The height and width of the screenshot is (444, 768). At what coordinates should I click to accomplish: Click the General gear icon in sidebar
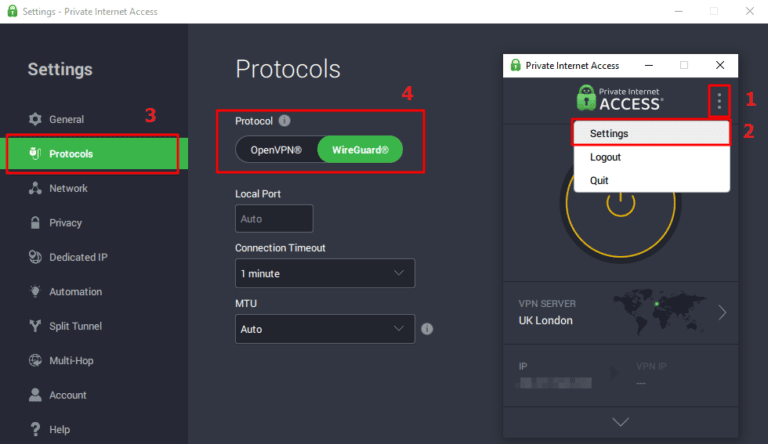(35, 119)
